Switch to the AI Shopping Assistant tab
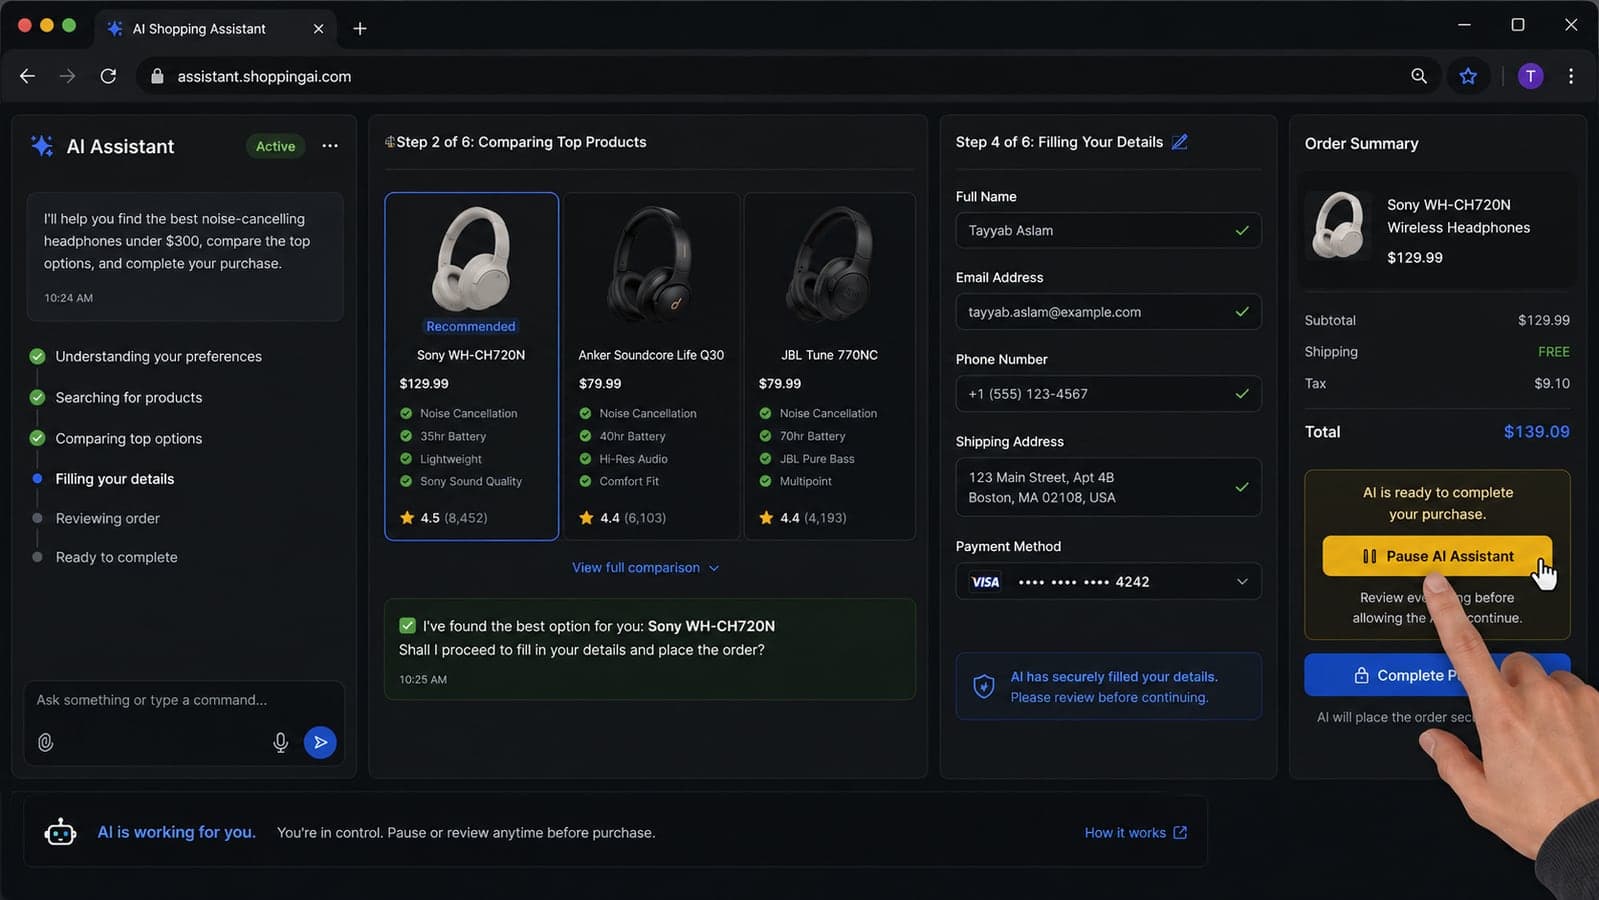 point(215,29)
